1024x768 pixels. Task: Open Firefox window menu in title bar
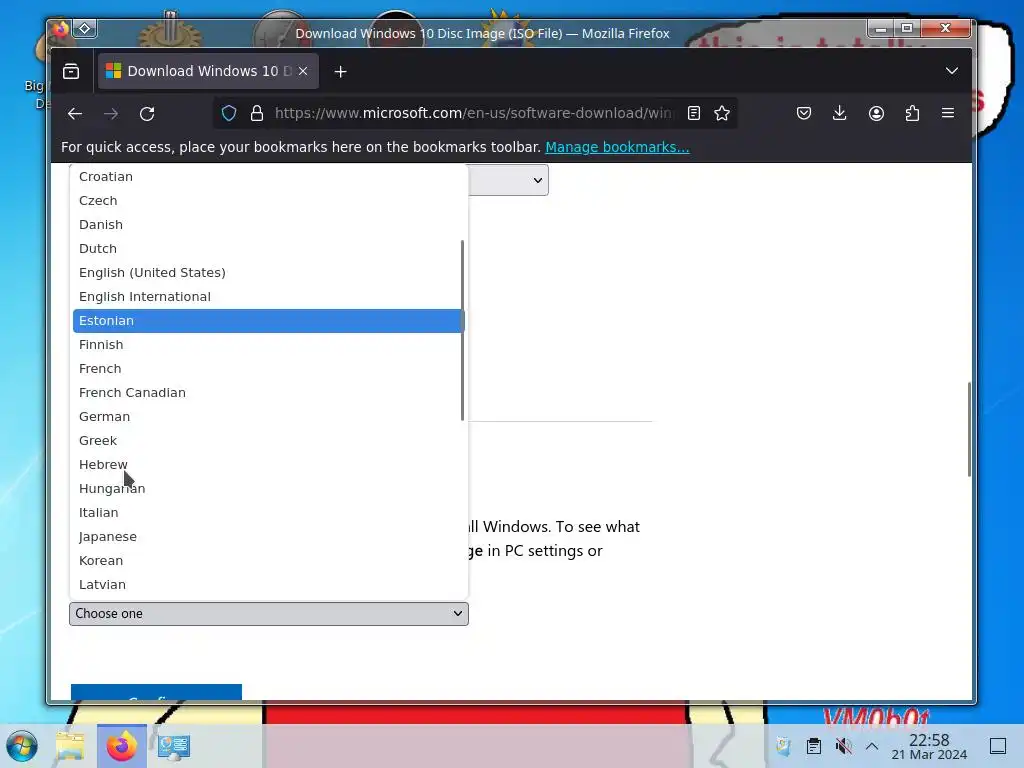[61, 29]
